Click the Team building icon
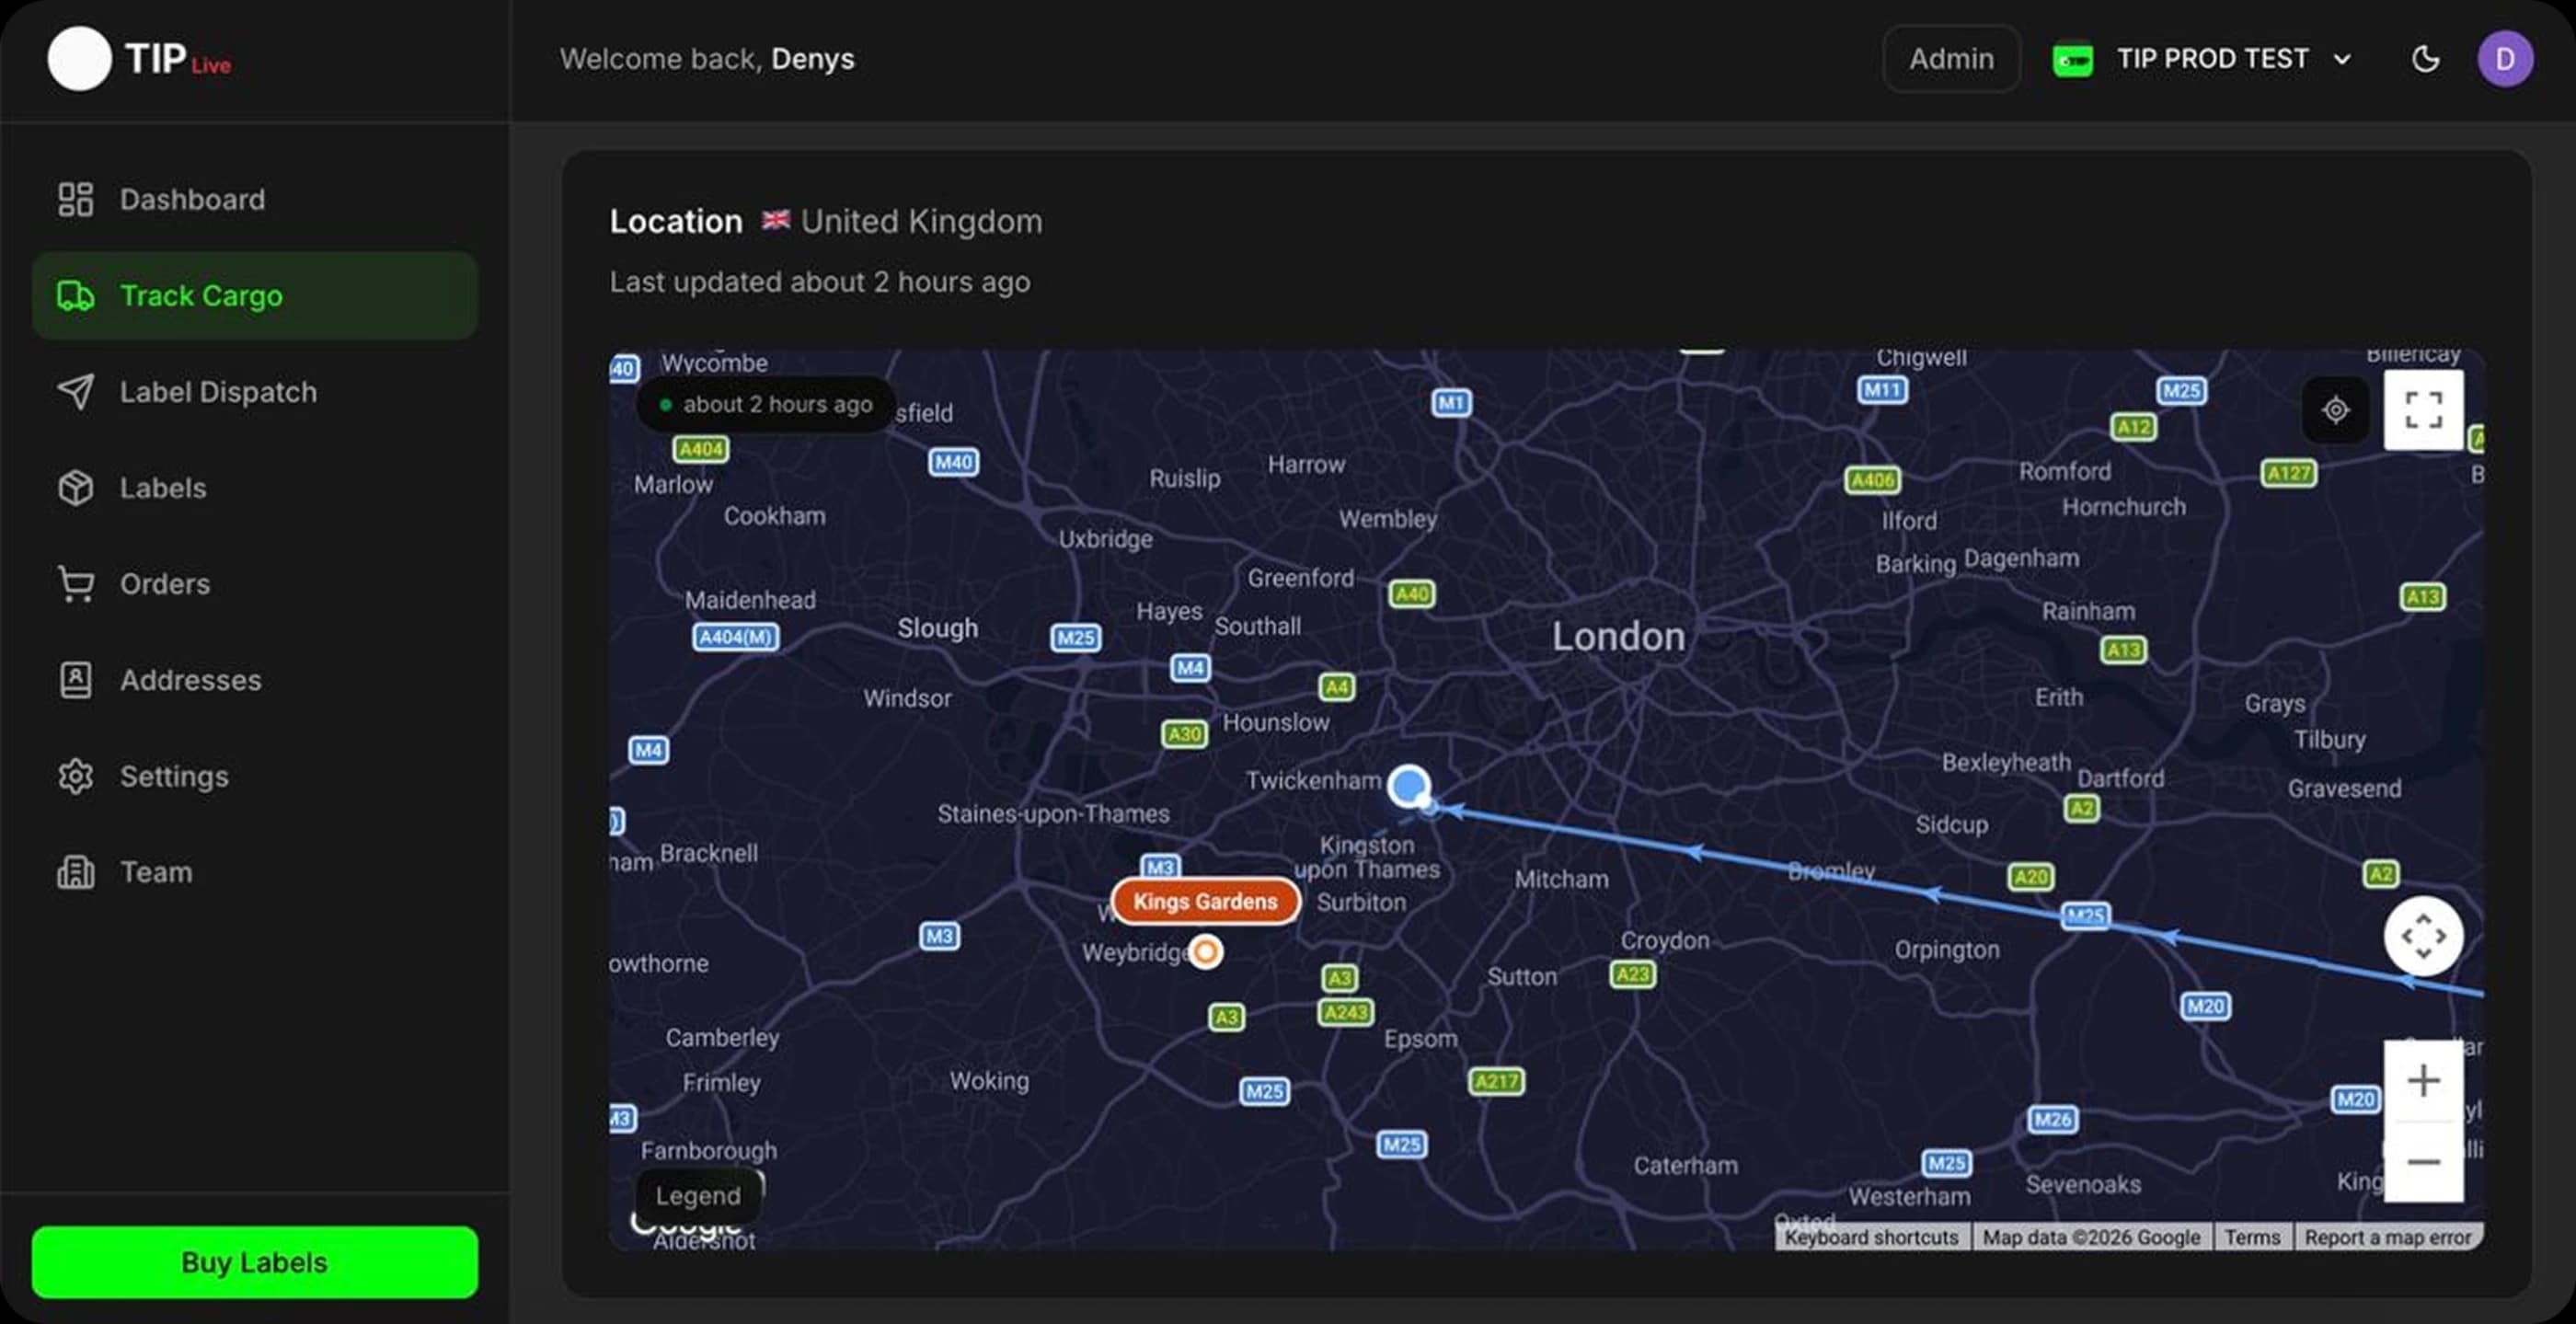 (75, 871)
